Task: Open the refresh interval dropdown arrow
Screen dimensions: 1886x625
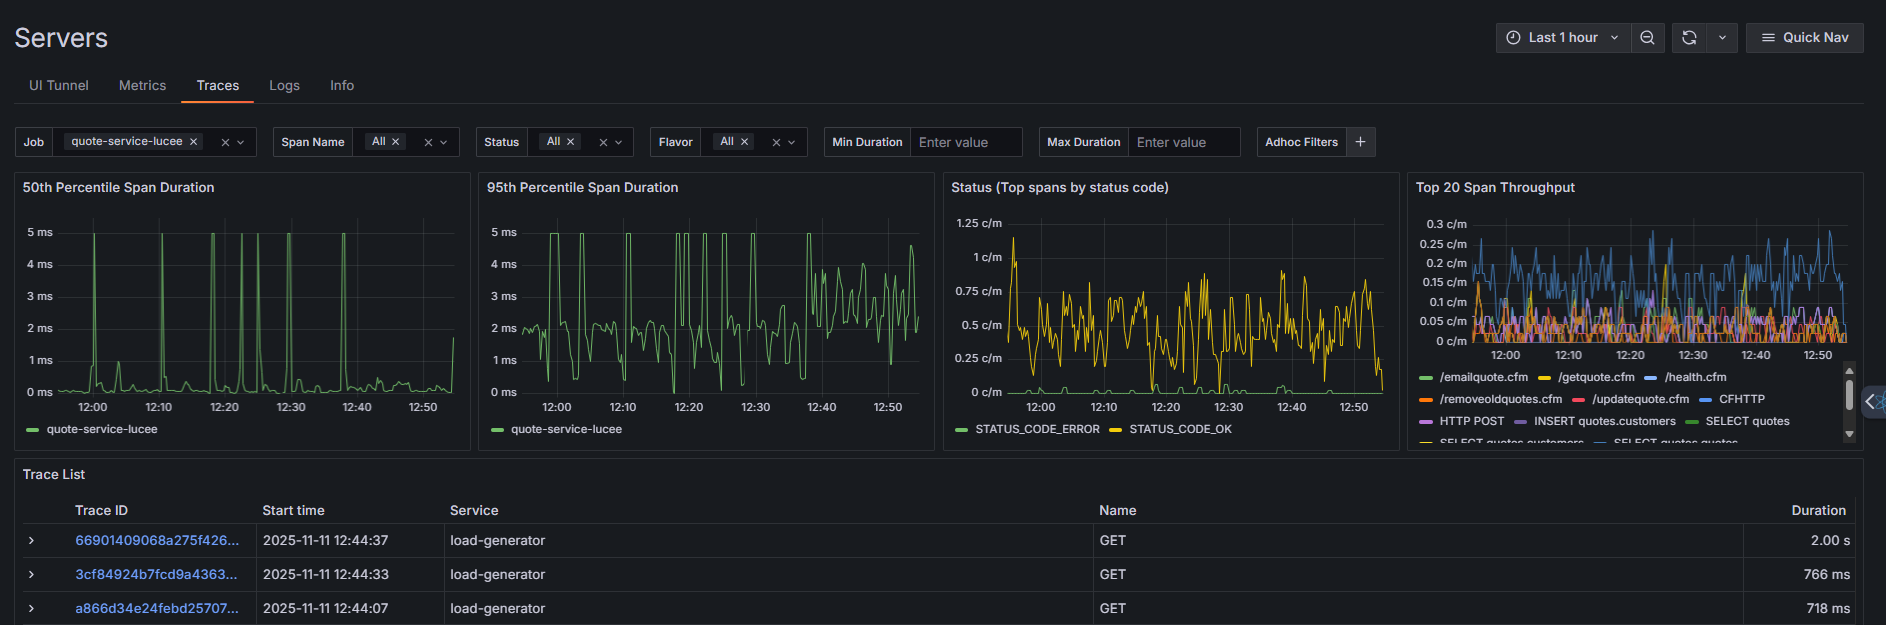Action: 1722,38
